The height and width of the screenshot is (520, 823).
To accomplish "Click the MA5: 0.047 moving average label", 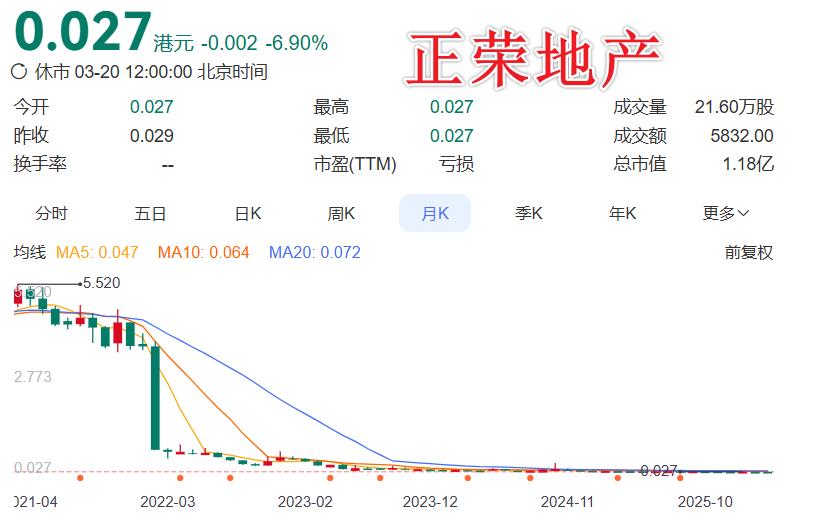I will [97, 252].
